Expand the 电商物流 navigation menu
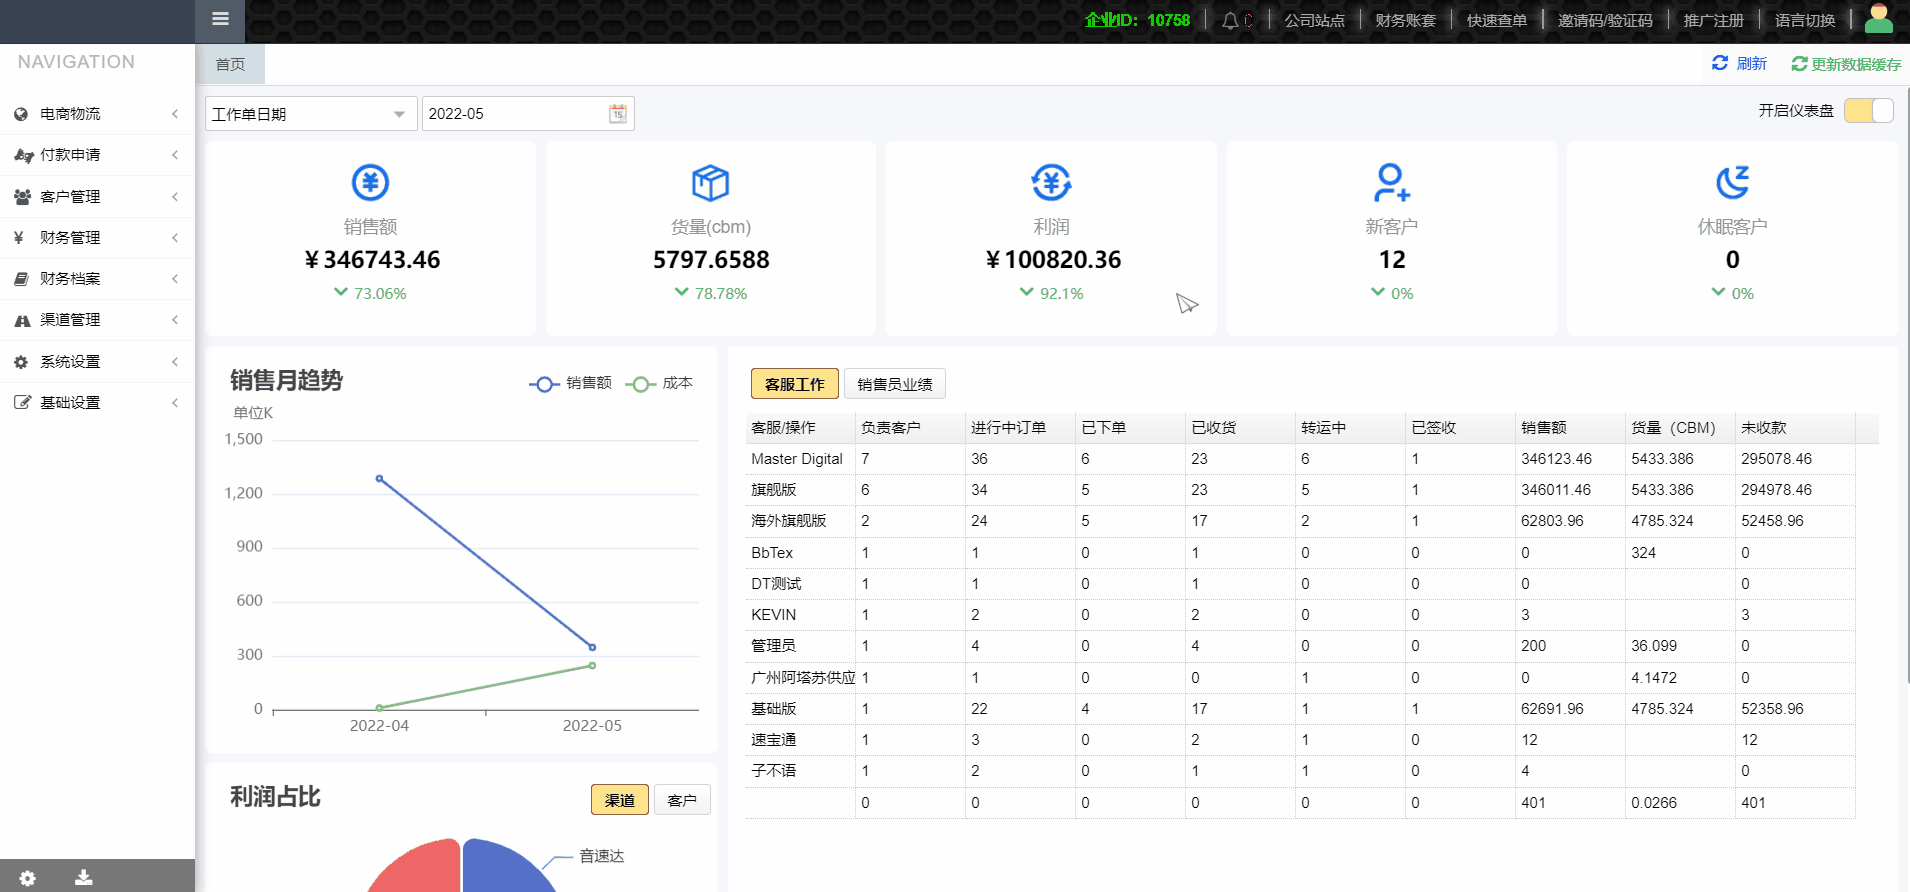Viewport: 1910px width, 892px height. click(96, 114)
